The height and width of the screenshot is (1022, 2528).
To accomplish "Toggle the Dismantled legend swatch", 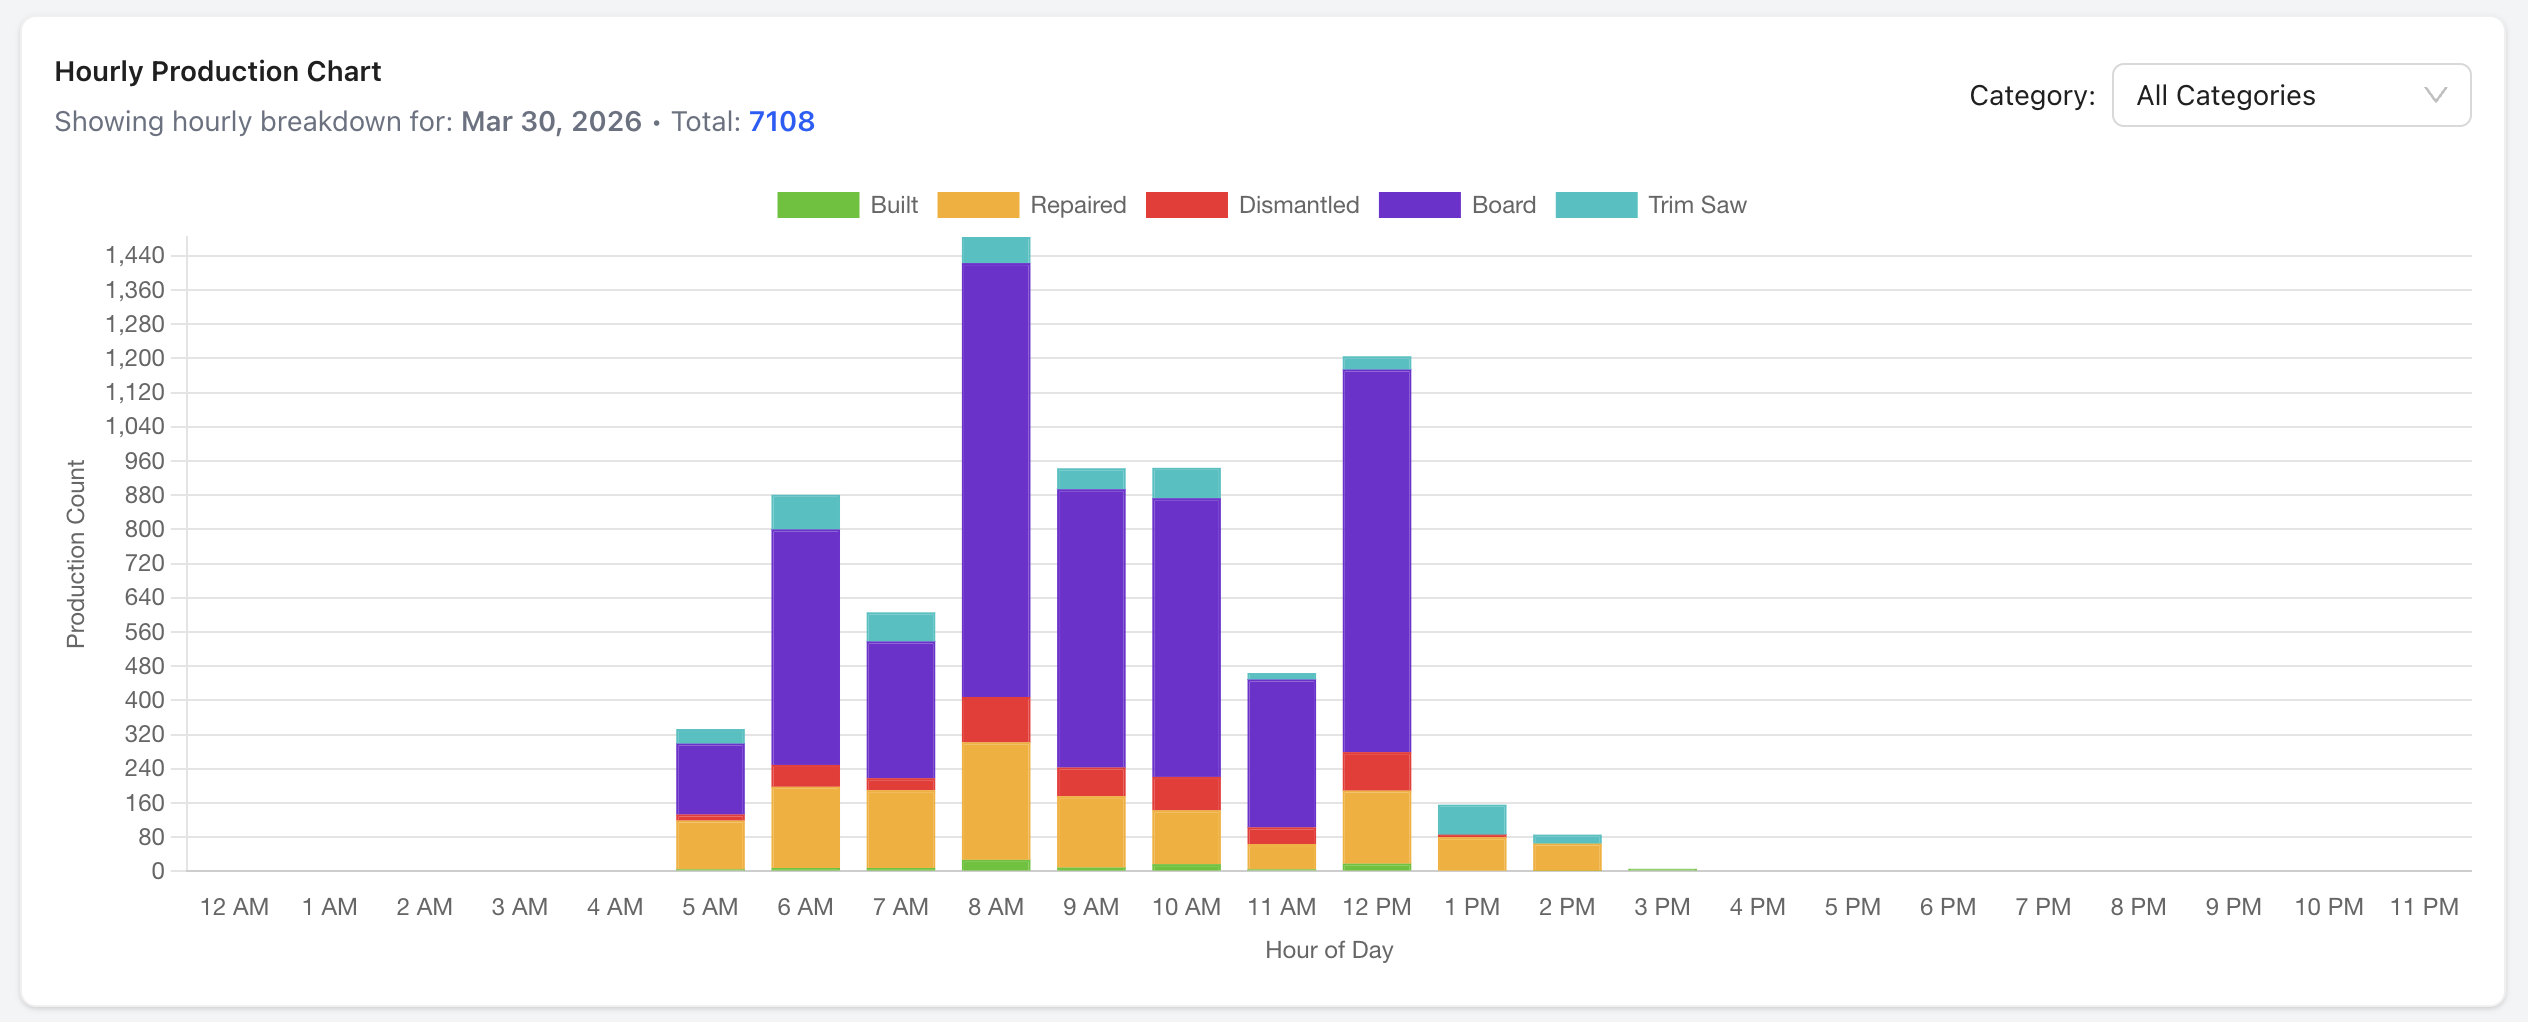I will click(1186, 204).
